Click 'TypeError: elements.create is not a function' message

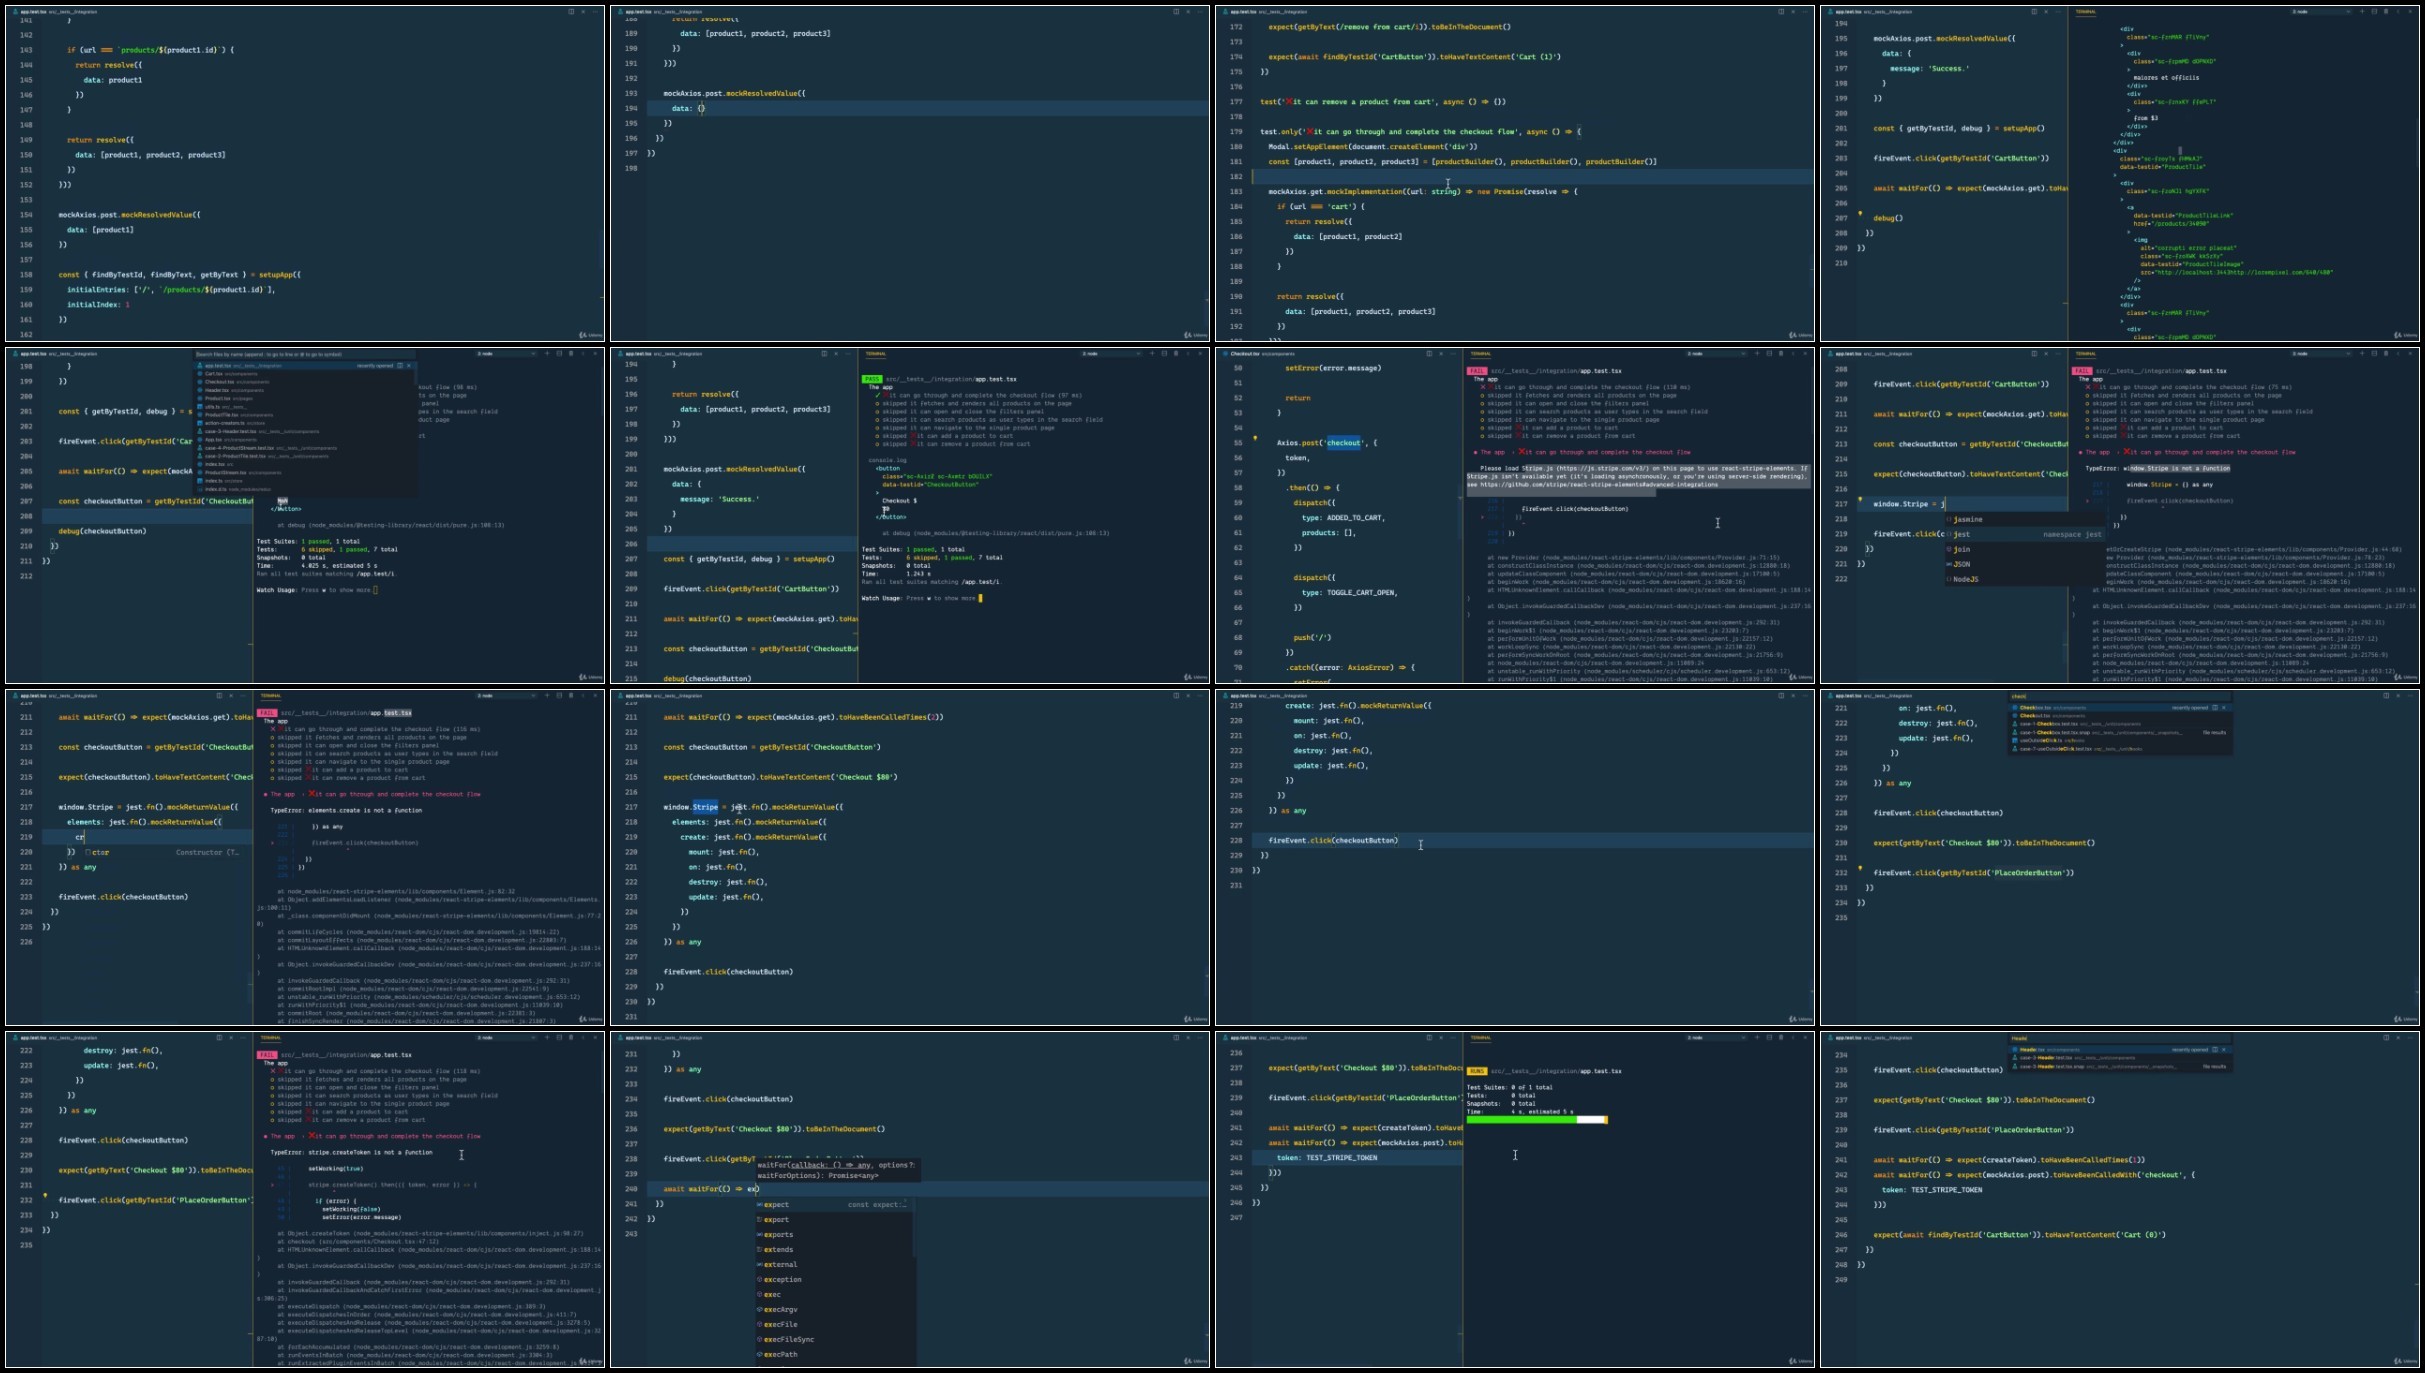(x=346, y=810)
